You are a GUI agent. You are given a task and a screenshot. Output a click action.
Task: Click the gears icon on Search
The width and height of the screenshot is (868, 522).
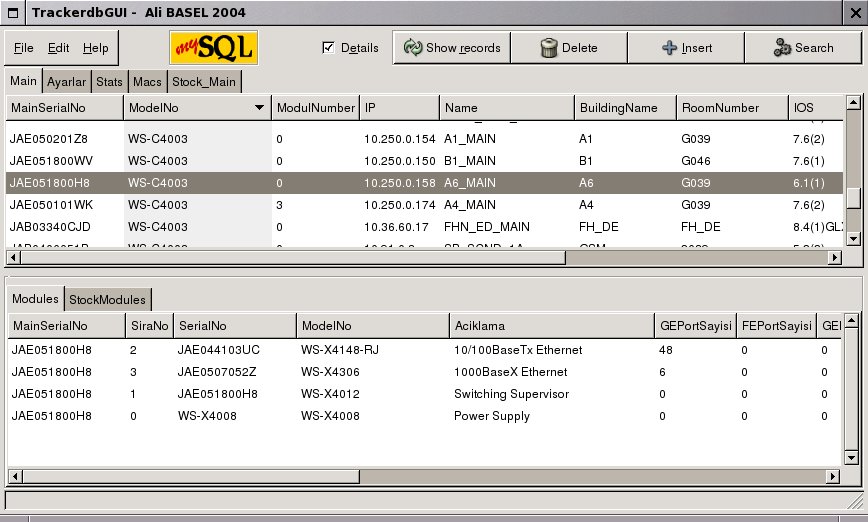782,48
